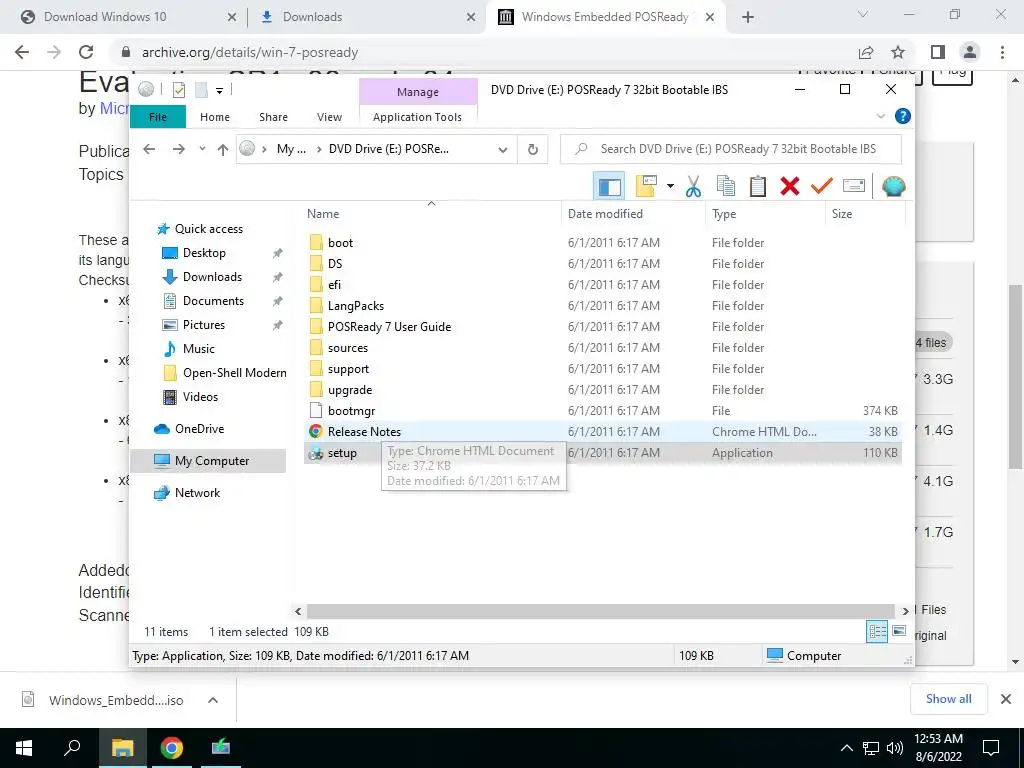This screenshot has height=768, width=1024.
Task: Switch to the Download Windows 10 Chrome tab
Action: point(104,17)
